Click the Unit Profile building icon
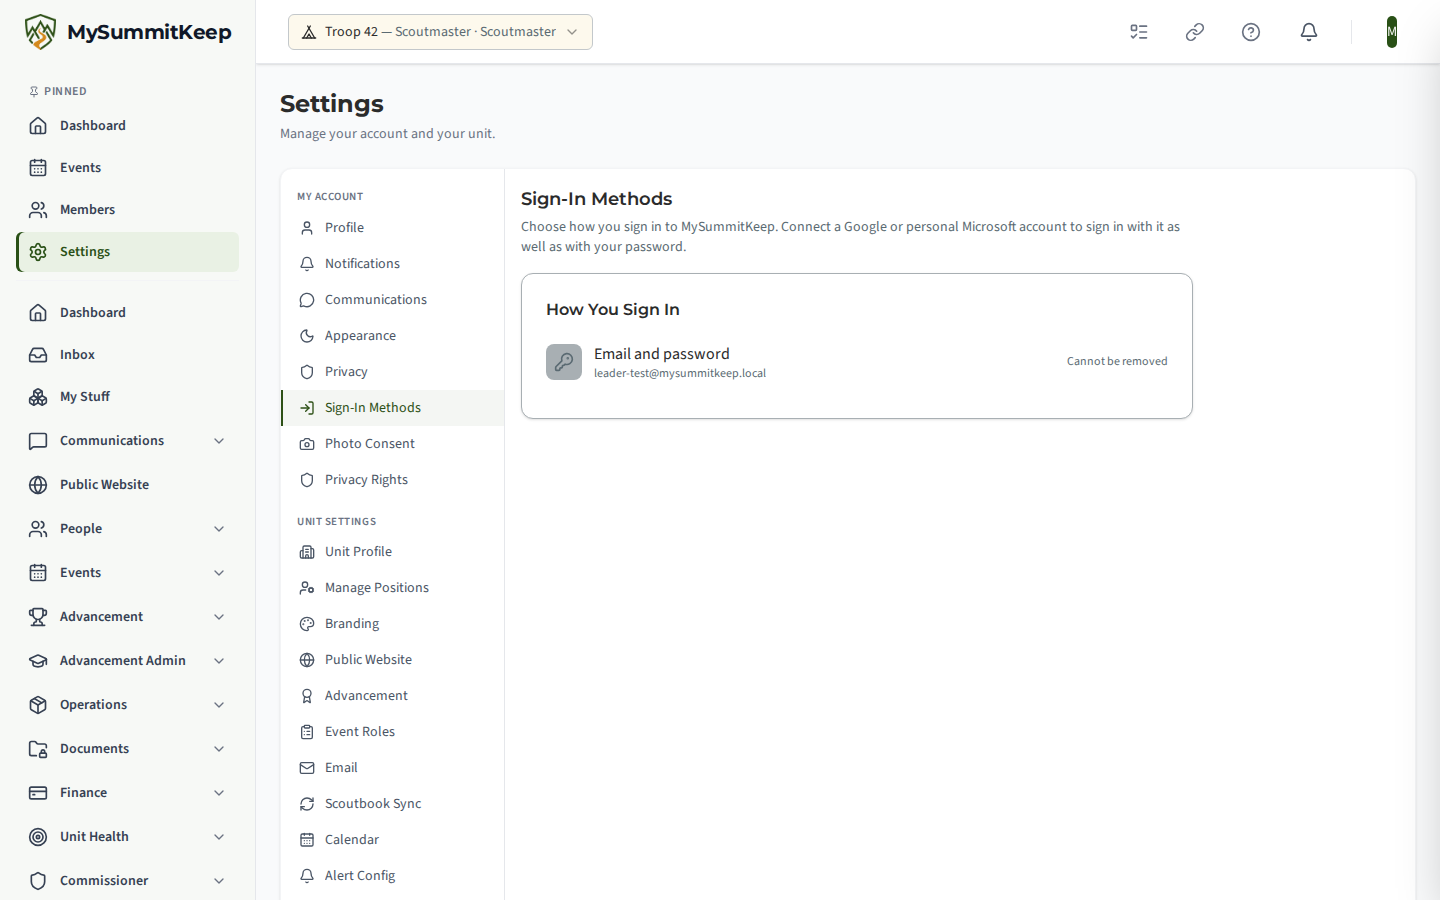 pos(307,552)
